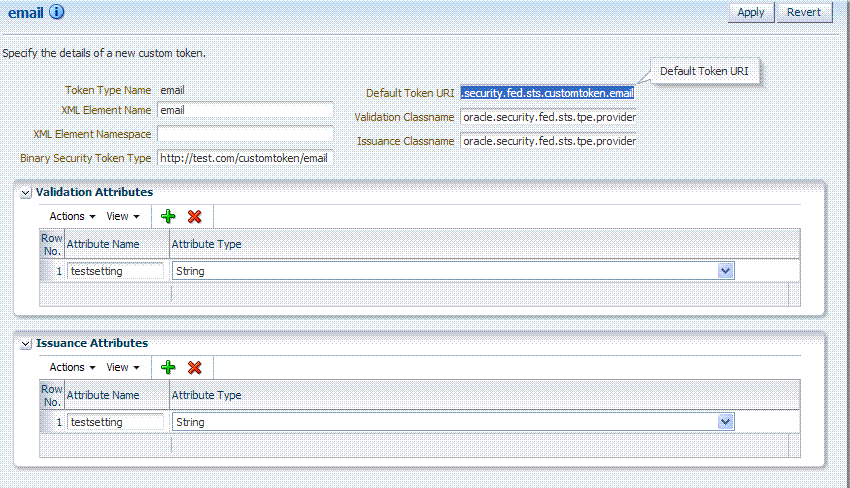Click Attribute Name header in Validation Attributes

[x=117, y=244]
